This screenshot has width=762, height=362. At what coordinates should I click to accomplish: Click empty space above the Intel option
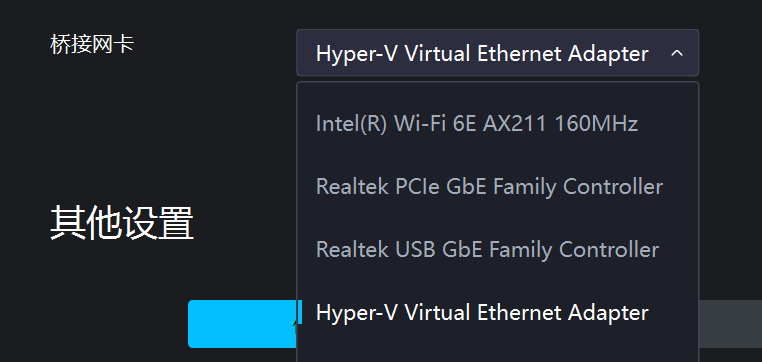pos(498,96)
